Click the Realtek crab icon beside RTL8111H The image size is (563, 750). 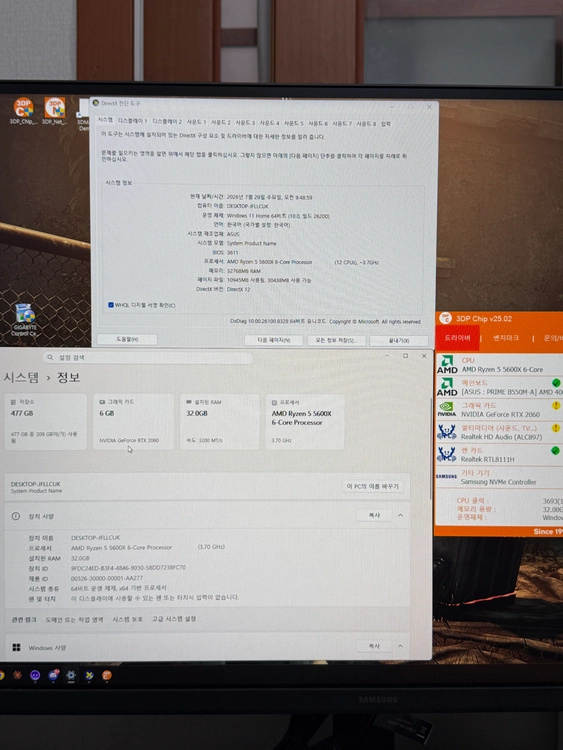point(447,454)
